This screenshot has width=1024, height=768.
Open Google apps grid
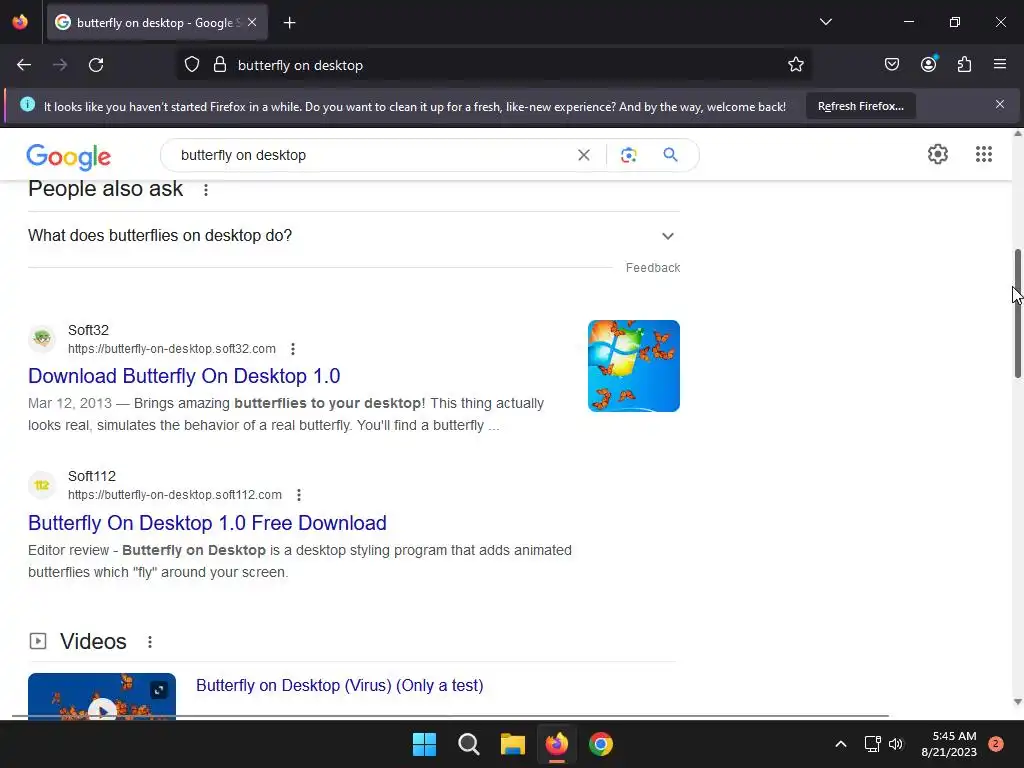[984, 154]
